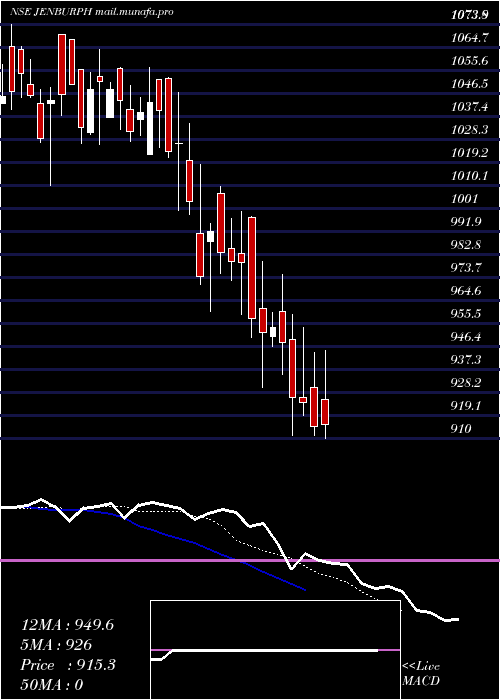Click the 991.9 price axis label
This screenshot has width=500, height=700.
466,222
